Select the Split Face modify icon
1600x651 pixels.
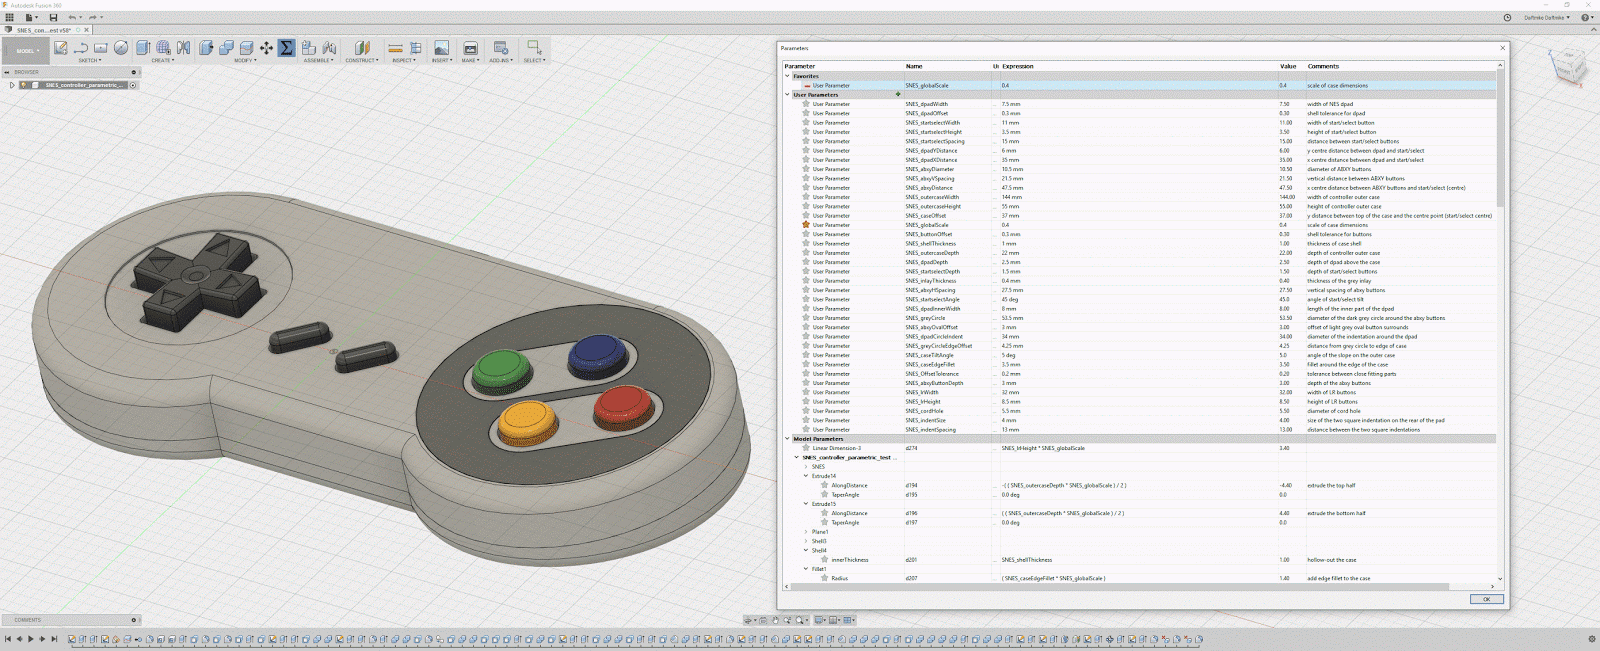[x=246, y=48]
